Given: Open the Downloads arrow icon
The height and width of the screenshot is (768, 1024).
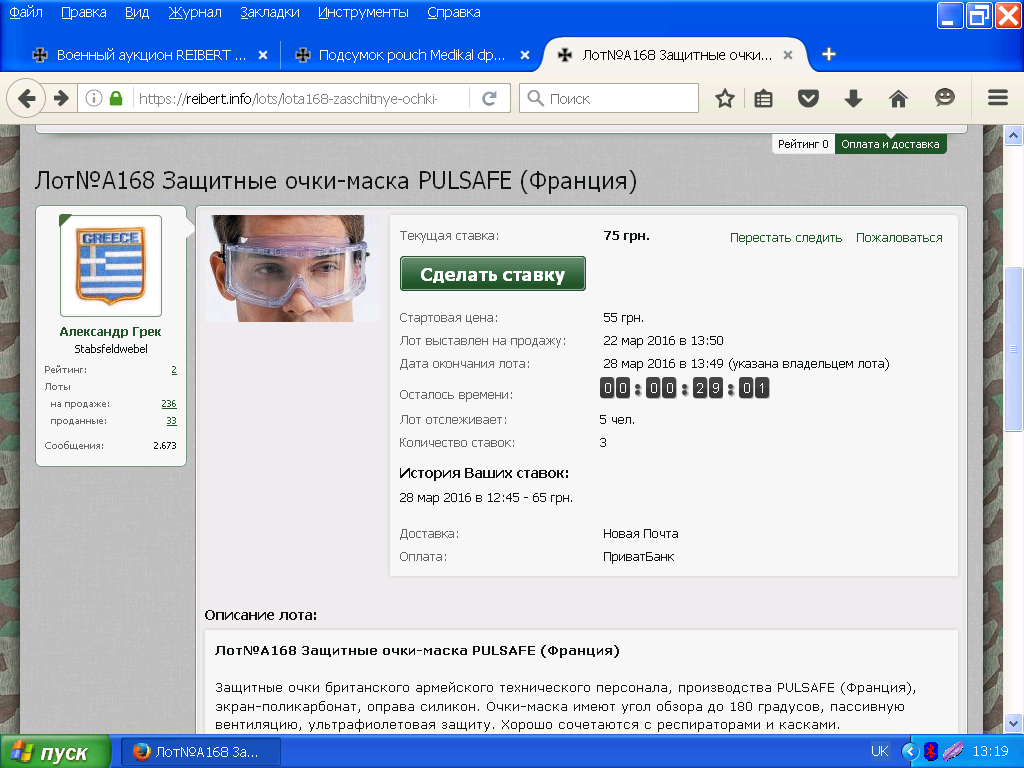Looking at the screenshot, I should click(853, 98).
